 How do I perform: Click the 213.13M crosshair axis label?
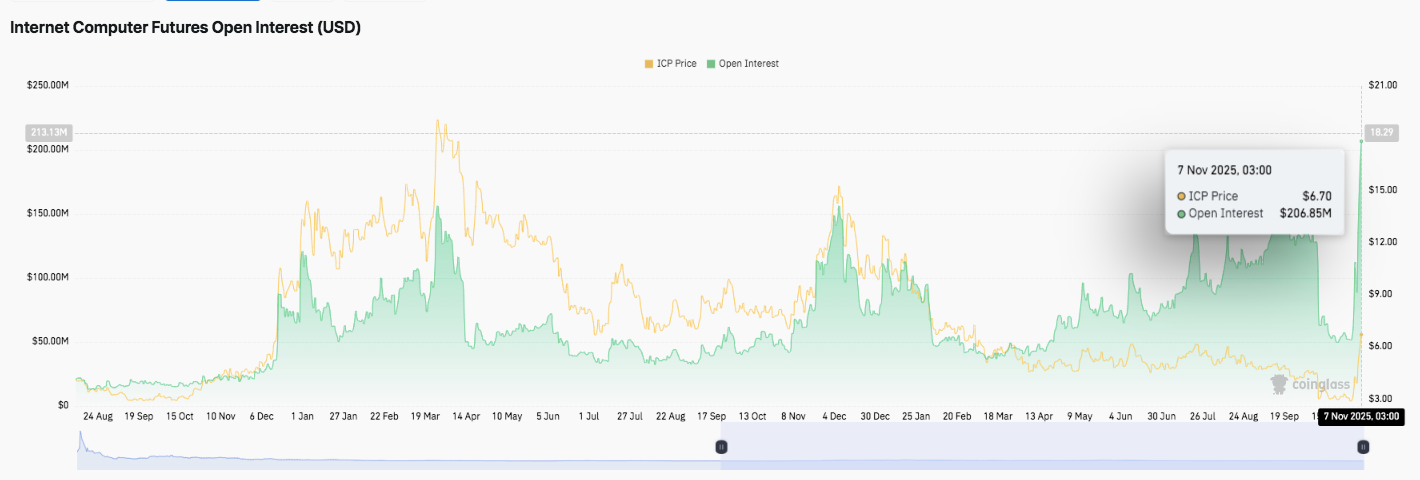coord(48,132)
